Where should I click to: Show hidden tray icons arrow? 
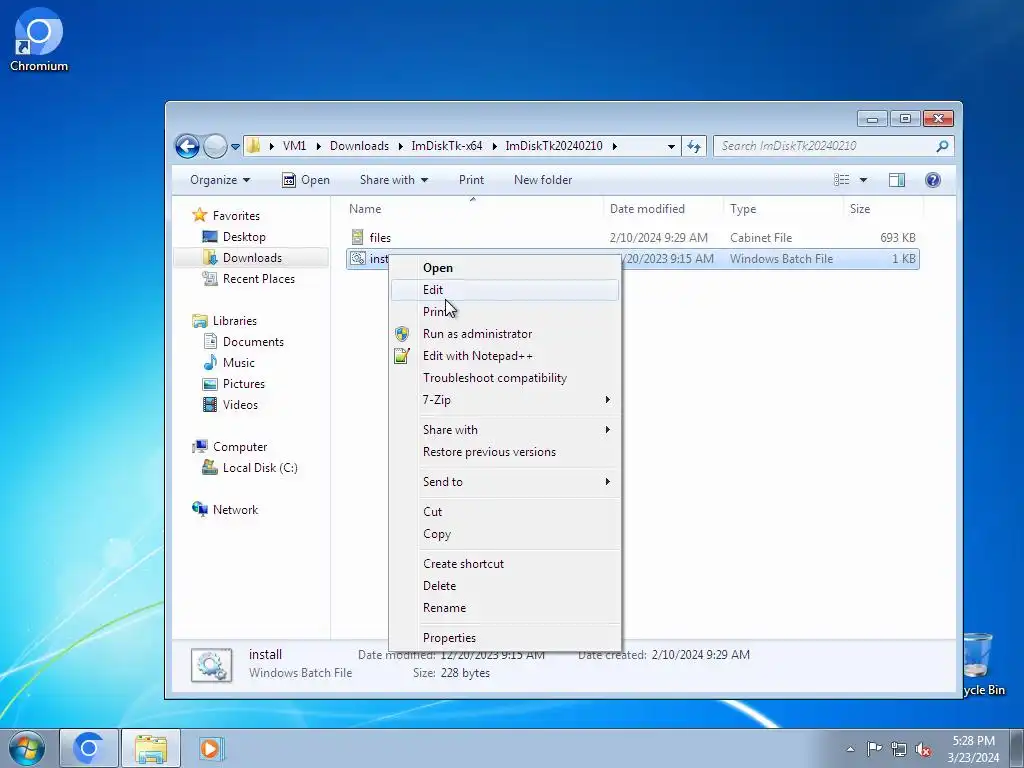tap(850, 749)
